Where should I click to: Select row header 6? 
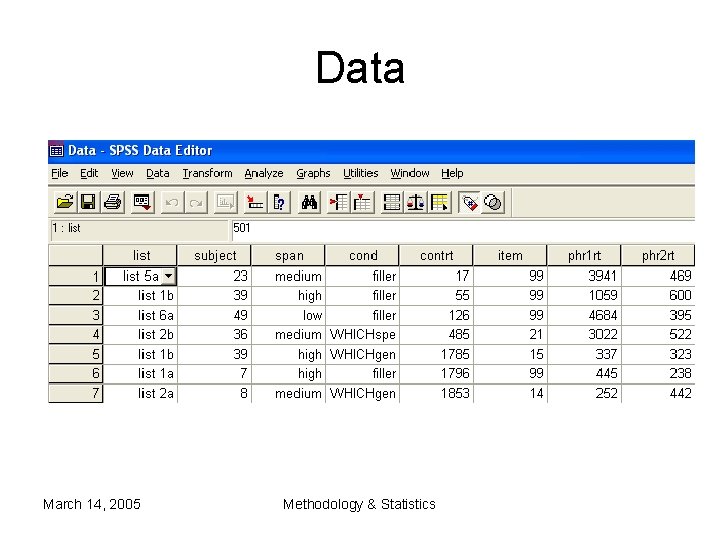[76, 373]
